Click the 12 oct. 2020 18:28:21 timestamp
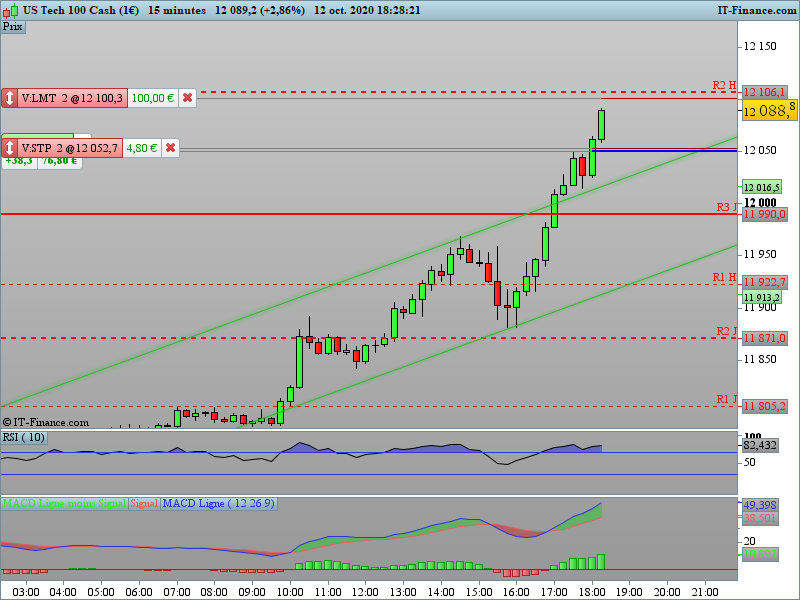This screenshot has height=600, width=800. (367, 10)
